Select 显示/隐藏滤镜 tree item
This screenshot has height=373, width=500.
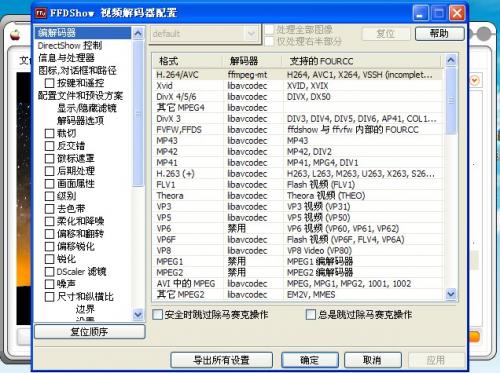(x=87, y=108)
